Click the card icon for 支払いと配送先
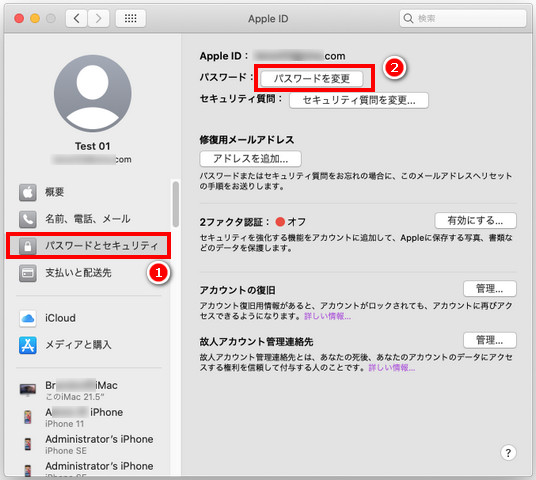Image resolution: width=536 pixels, height=480 pixels. (x=28, y=273)
